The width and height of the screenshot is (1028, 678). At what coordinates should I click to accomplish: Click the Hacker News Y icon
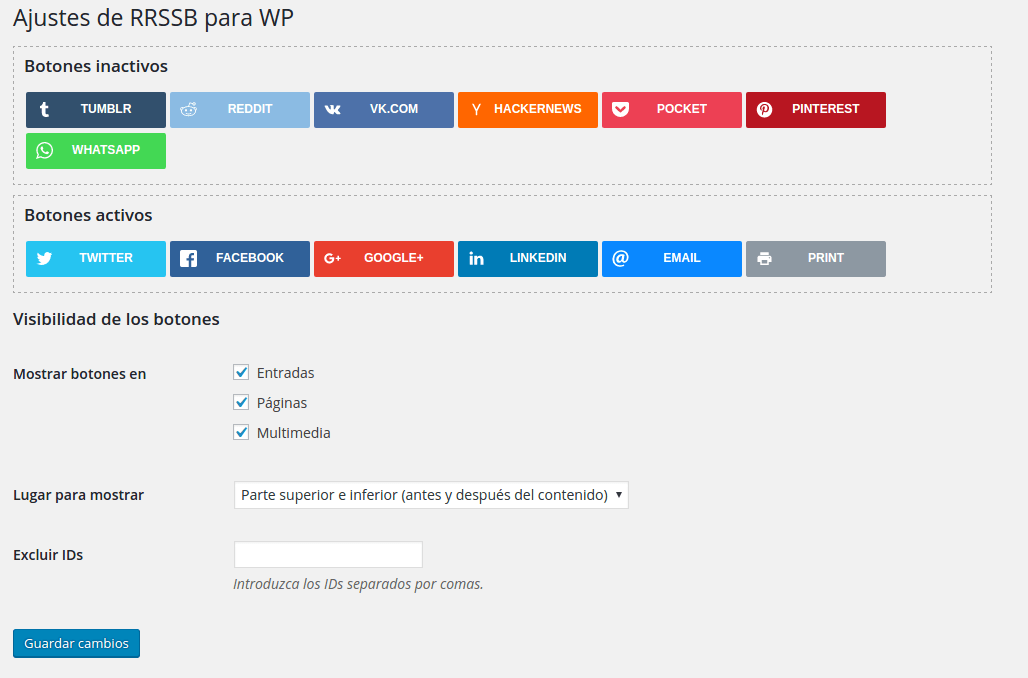(x=477, y=110)
